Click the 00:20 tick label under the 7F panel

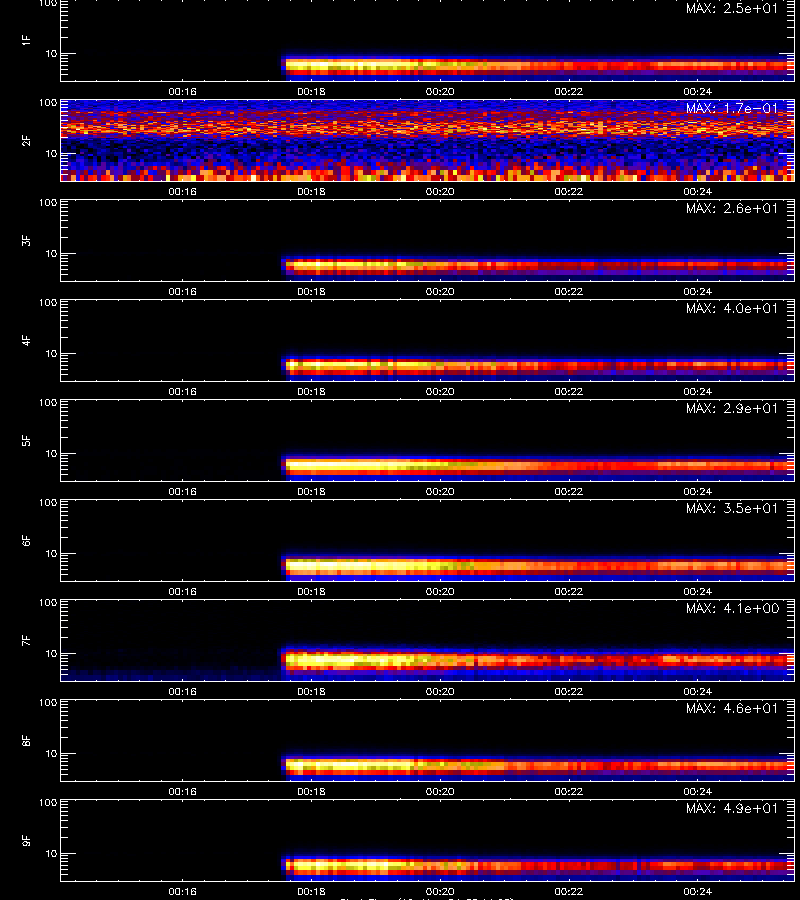click(440, 692)
